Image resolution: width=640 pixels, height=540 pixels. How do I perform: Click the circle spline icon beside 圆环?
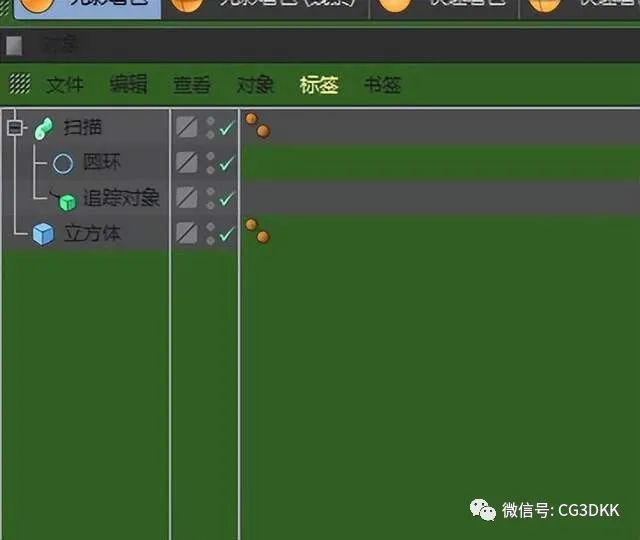(x=63, y=164)
